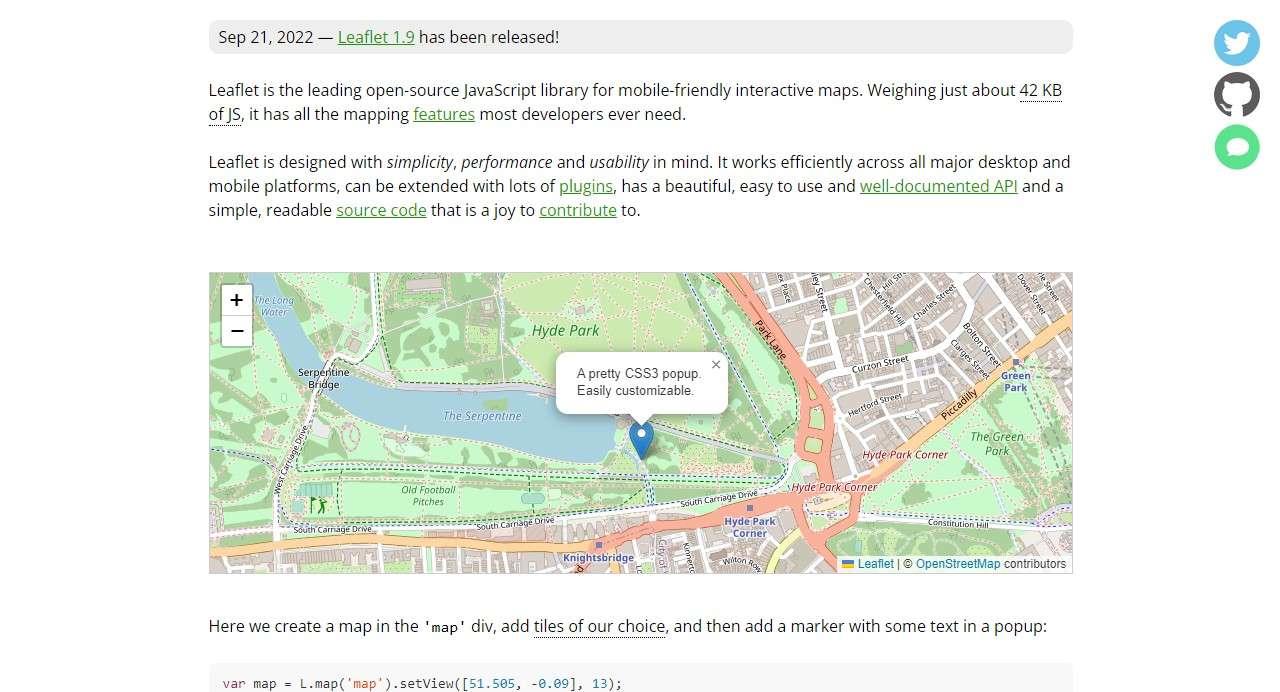Visit the well-documented API link

938,186
